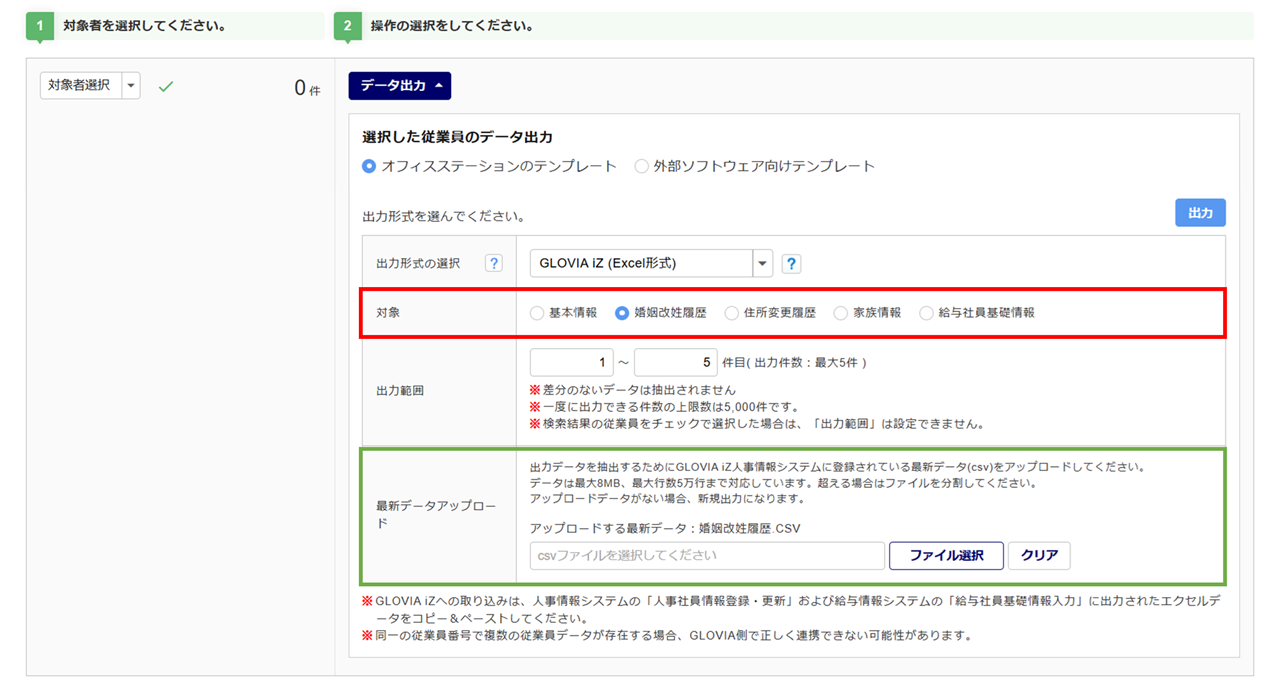Viewport: 1280px width, 681px height.
Task: Choose 基本情報 as the target
Action: 538,313
